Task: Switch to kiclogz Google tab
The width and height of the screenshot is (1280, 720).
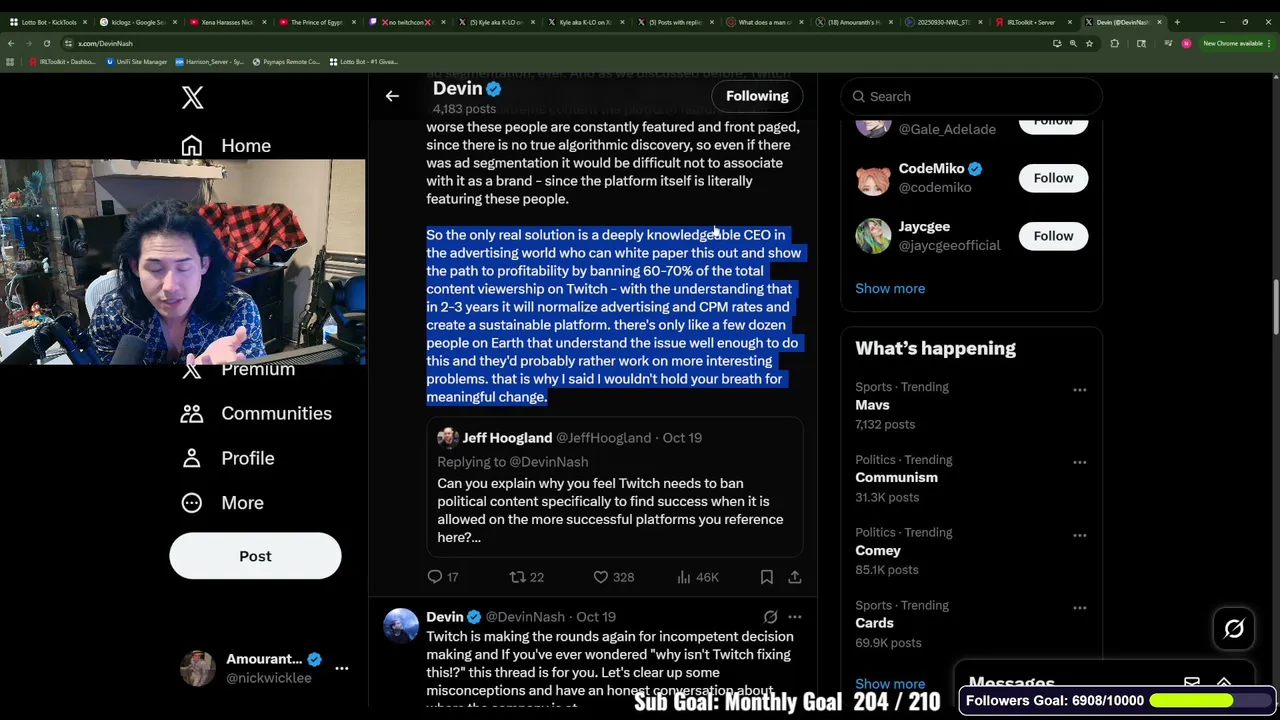Action: (138, 22)
